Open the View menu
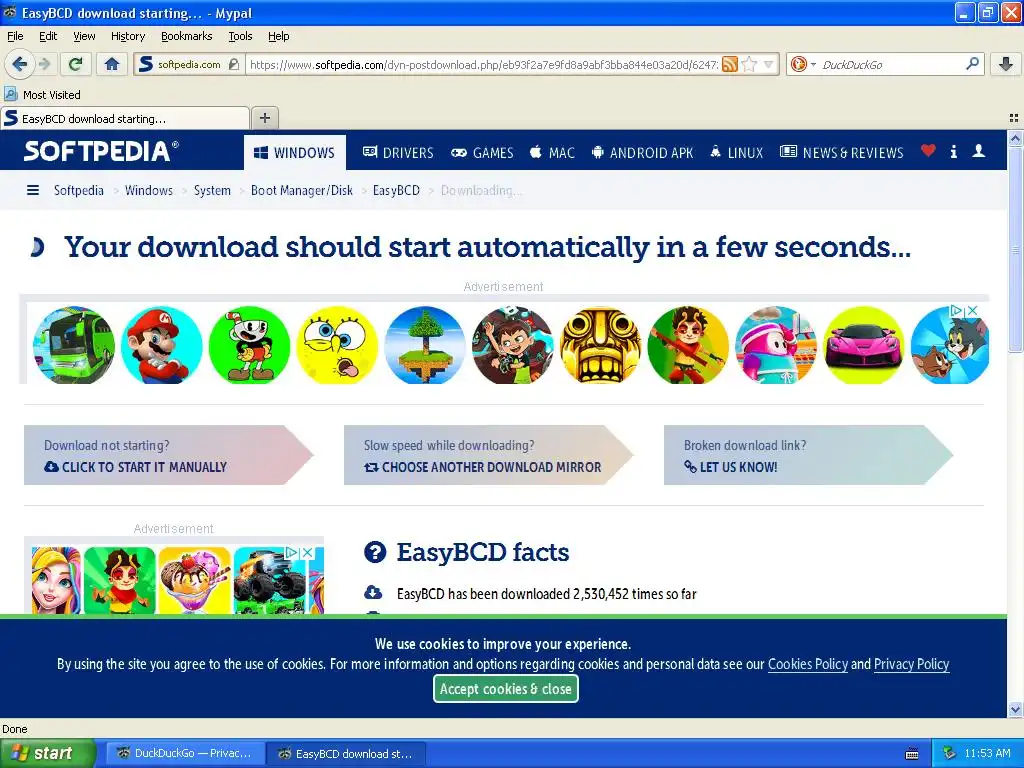1024x768 pixels. coord(84,36)
